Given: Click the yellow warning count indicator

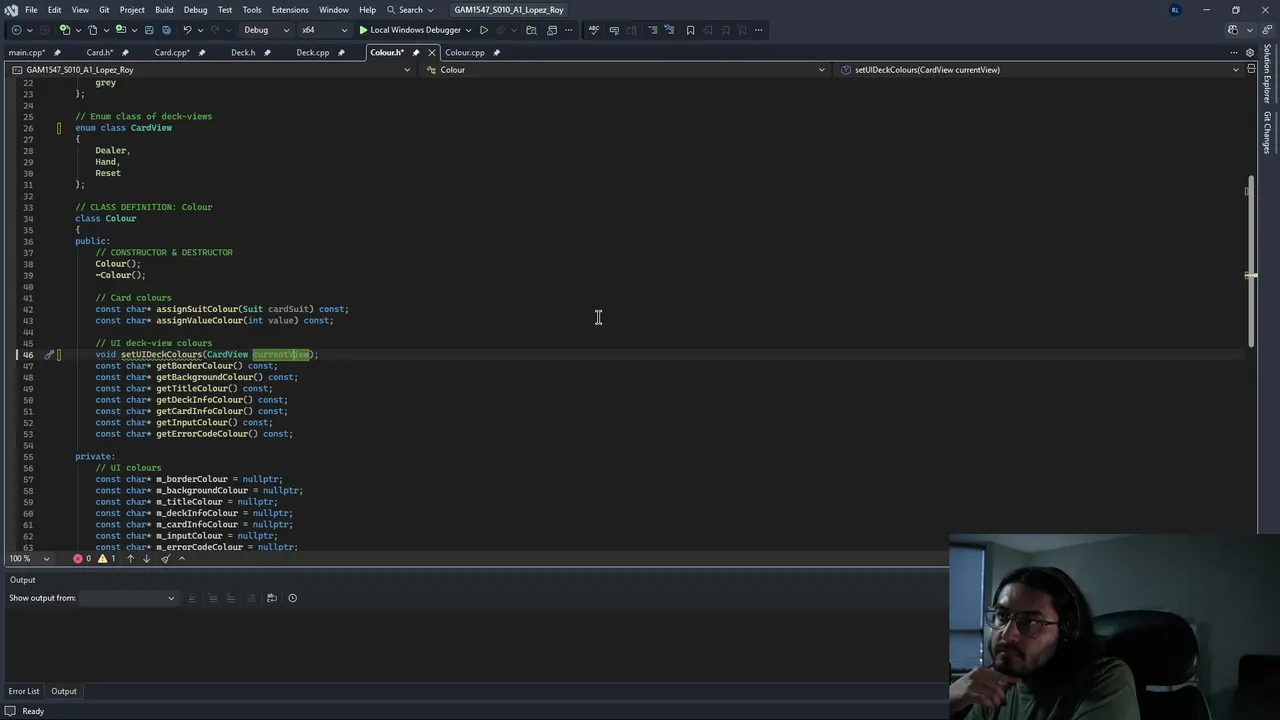Looking at the screenshot, I should click(106, 559).
